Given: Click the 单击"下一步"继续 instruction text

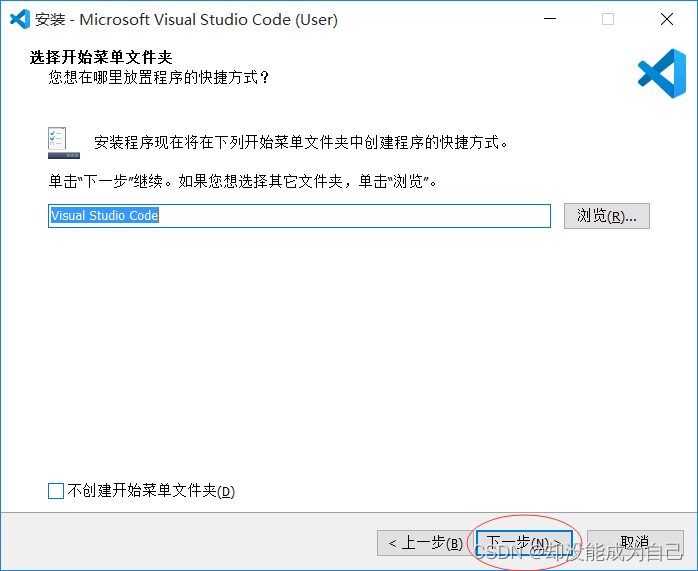Looking at the screenshot, I should tap(243, 181).
